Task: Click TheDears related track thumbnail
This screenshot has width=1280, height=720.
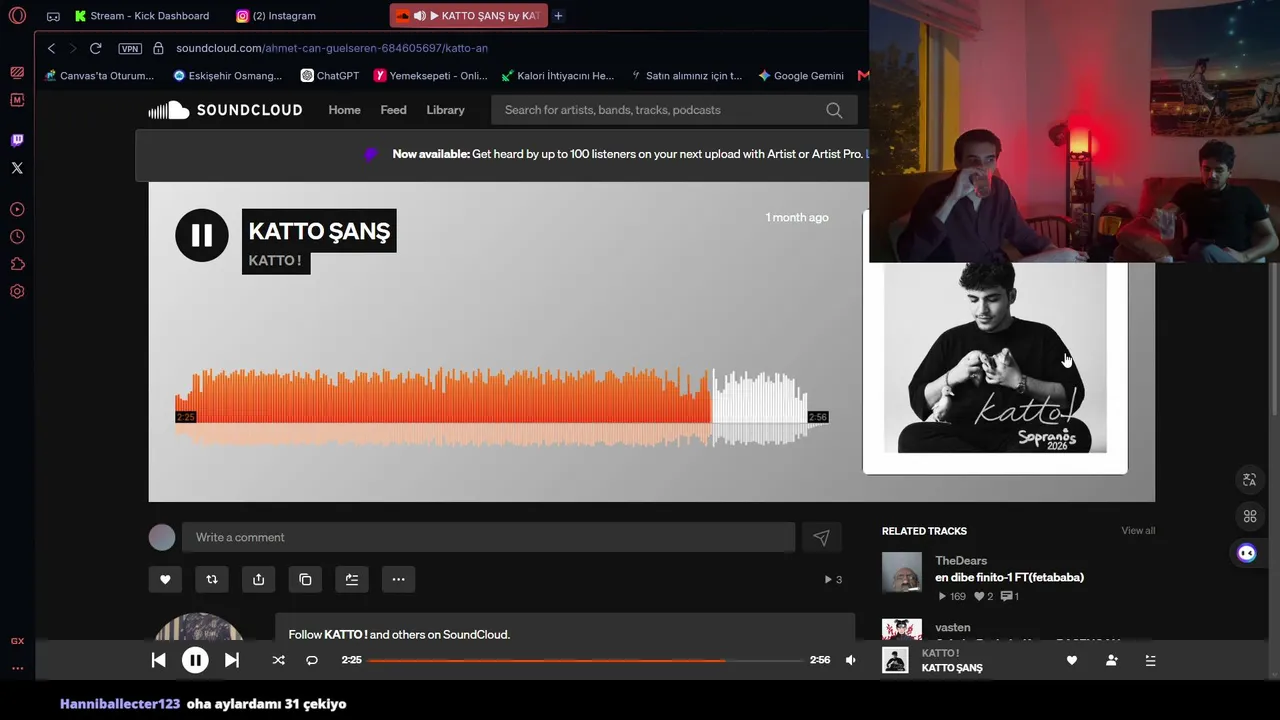Action: click(x=902, y=572)
